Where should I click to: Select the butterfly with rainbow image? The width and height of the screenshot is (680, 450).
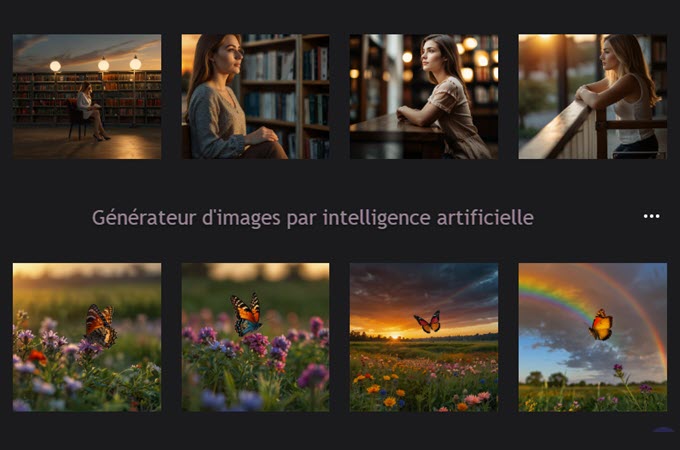click(x=592, y=337)
